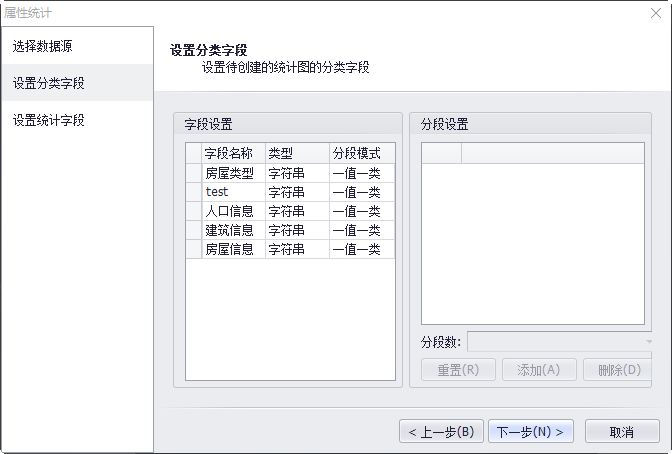Cancel the wizard with 取消
672x454 pixels.
tap(621, 432)
